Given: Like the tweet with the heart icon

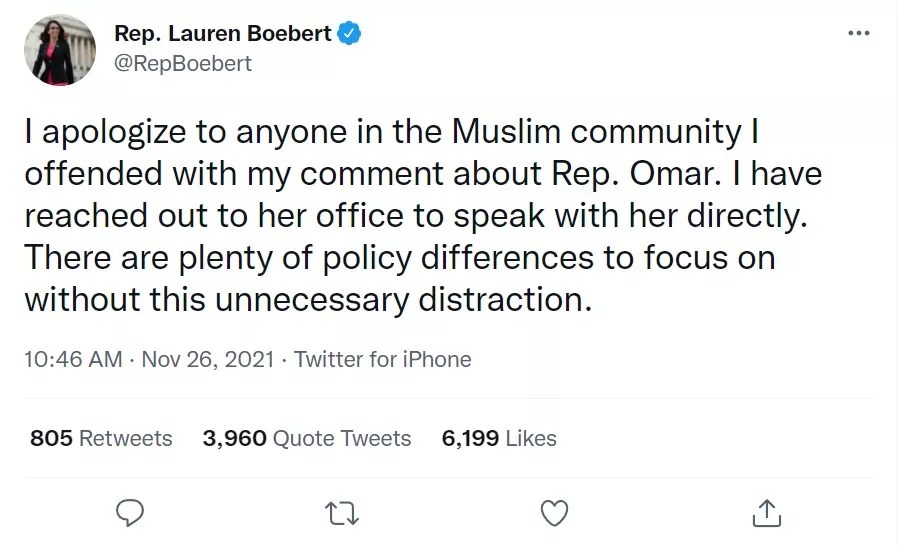Looking at the screenshot, I should pyautogui.click(x=554, y=513).
